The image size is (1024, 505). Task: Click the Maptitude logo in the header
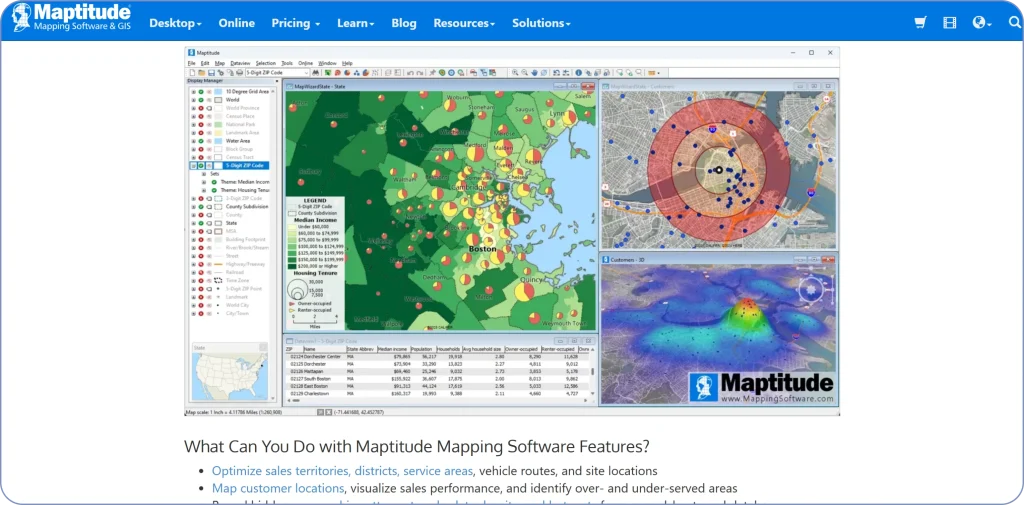[71, 18]
